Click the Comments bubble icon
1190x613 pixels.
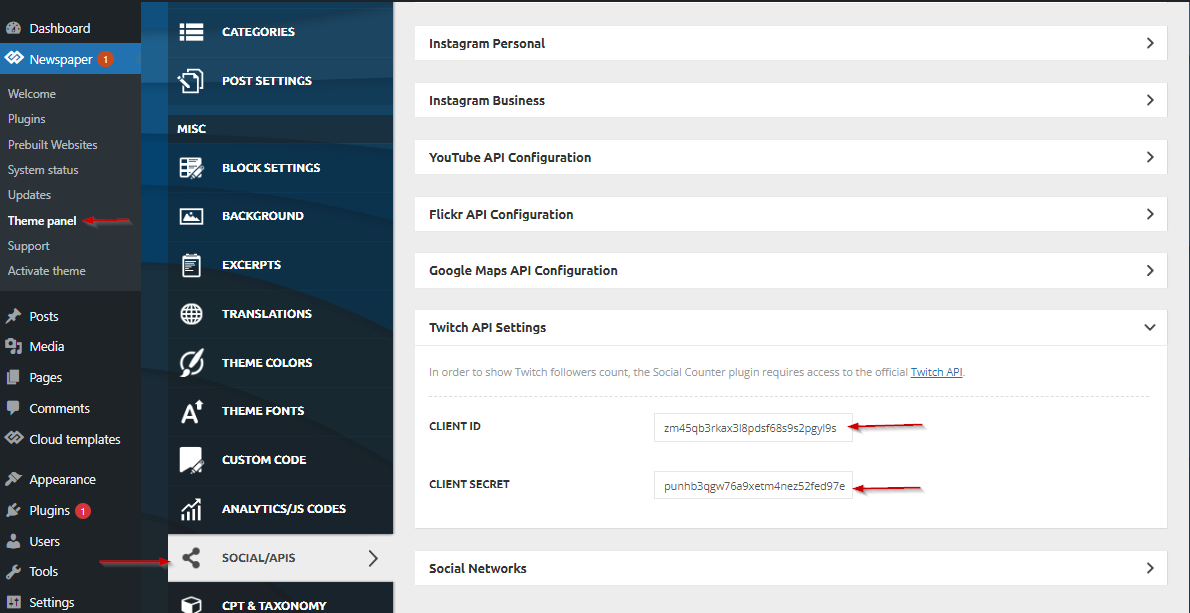coord(13,408)
